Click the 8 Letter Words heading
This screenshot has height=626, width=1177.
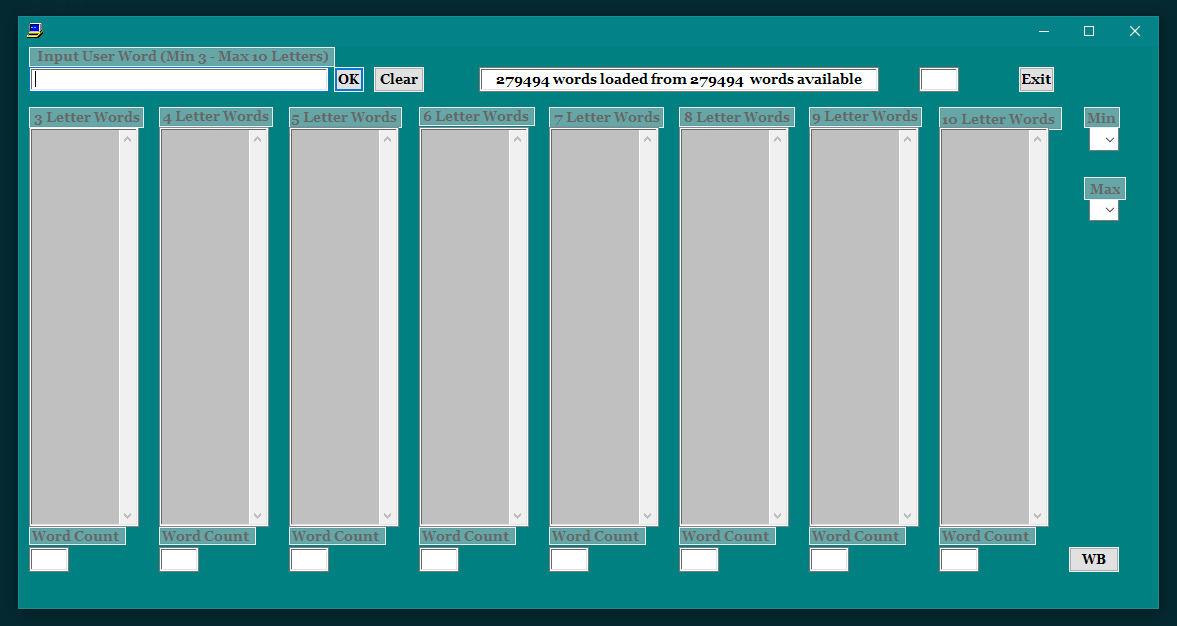pos(737,118)
